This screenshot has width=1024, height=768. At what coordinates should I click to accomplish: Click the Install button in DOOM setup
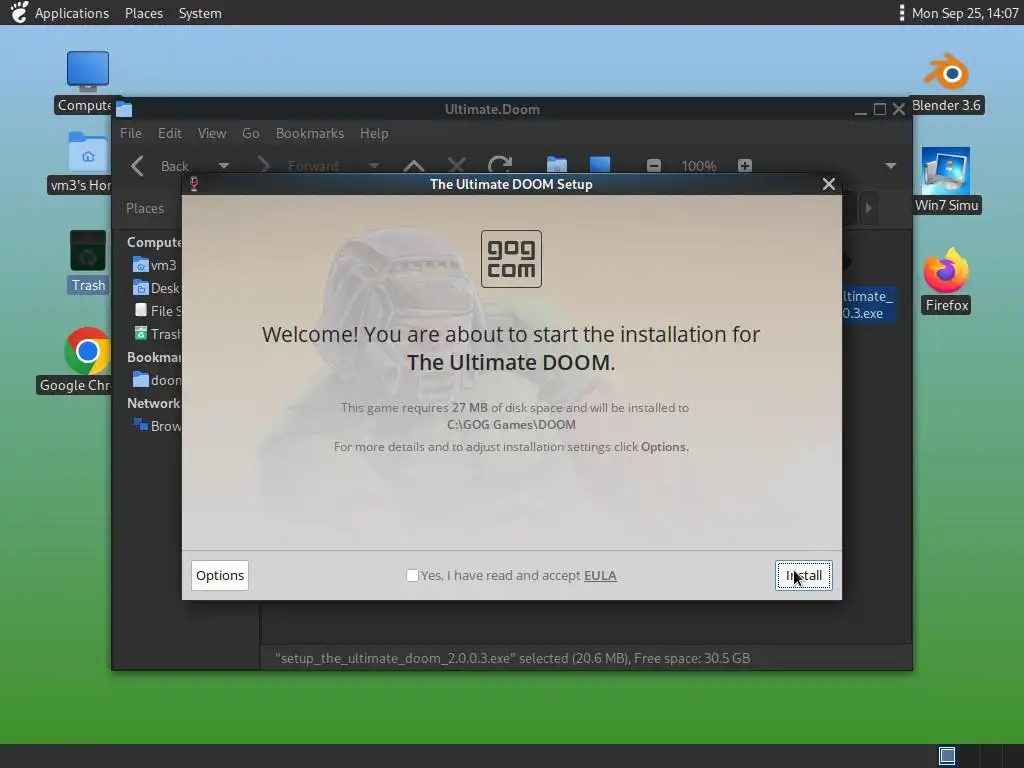coord(803,575)
